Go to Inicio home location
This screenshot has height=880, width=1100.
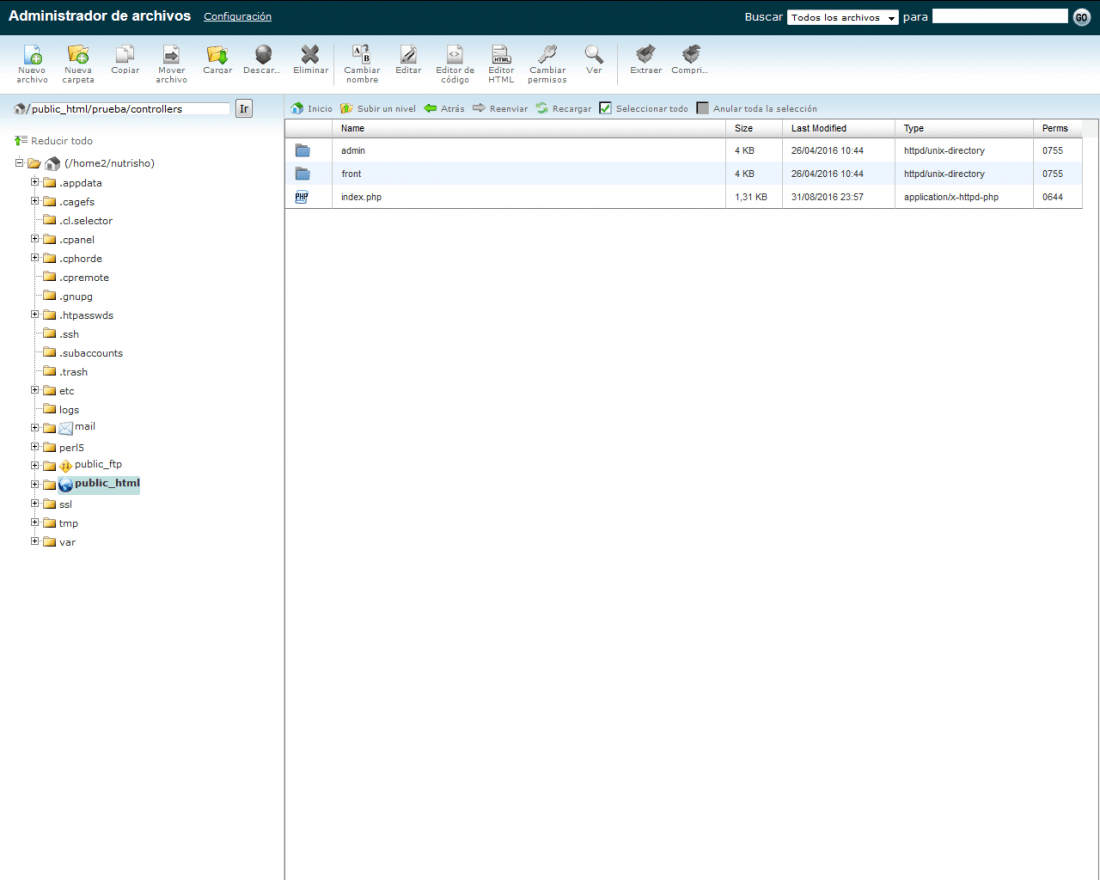click(x=311, y=109)
